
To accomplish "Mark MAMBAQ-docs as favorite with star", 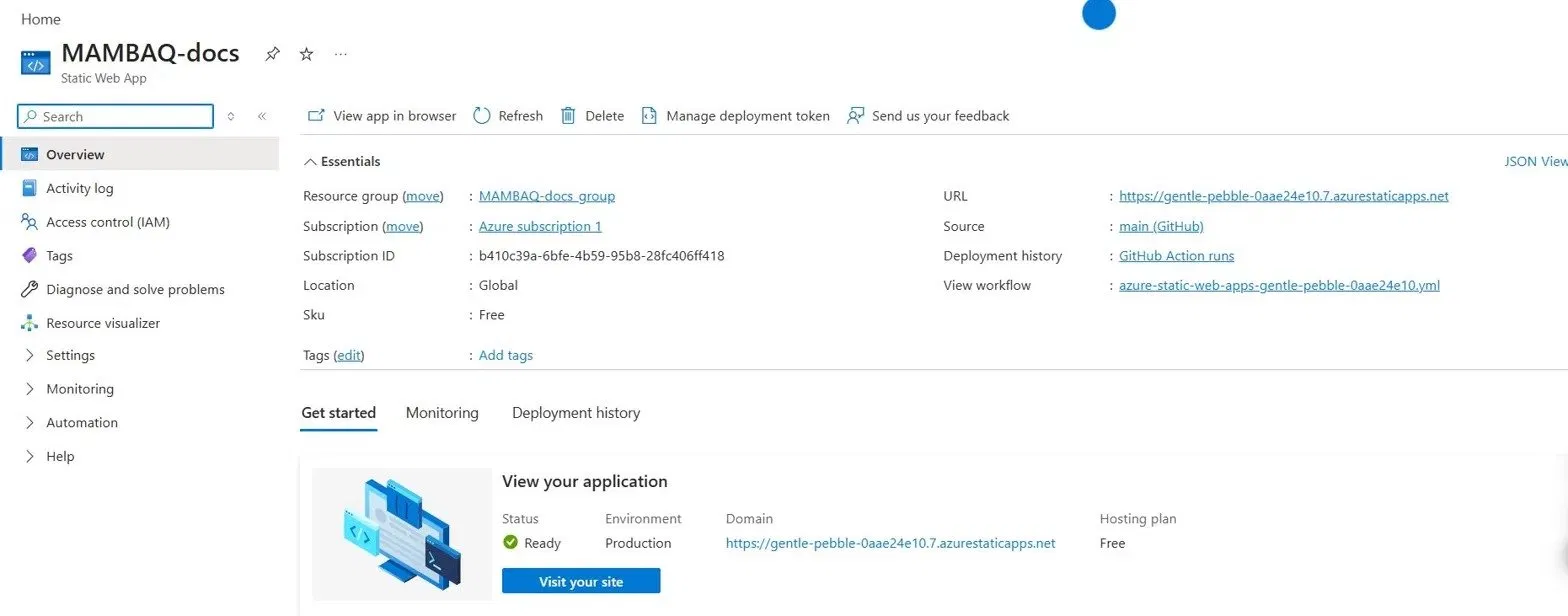I will click(307, 54).
